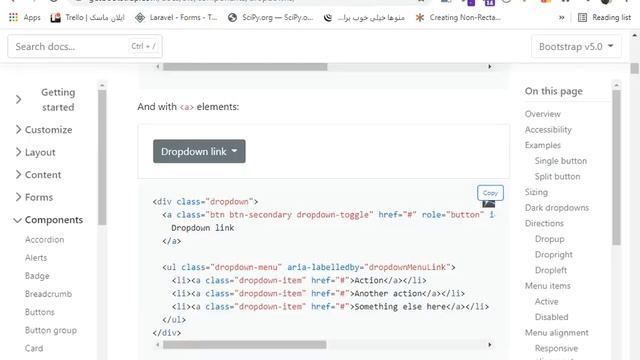Jump to the Accessibility section
Screen dimensions: 640x360
[x=548, y=129]
